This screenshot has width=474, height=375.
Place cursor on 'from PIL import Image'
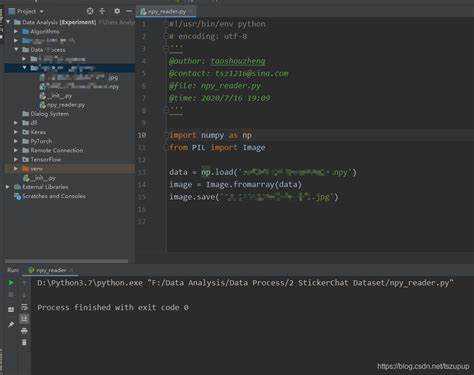pos(217,148)
